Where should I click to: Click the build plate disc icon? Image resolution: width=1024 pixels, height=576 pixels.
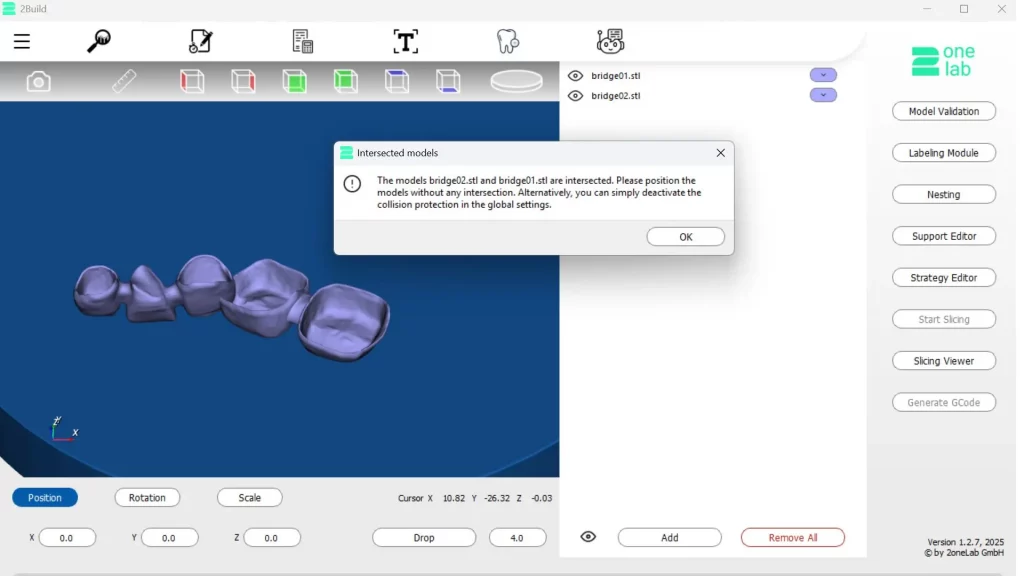[x=517, y=82]
